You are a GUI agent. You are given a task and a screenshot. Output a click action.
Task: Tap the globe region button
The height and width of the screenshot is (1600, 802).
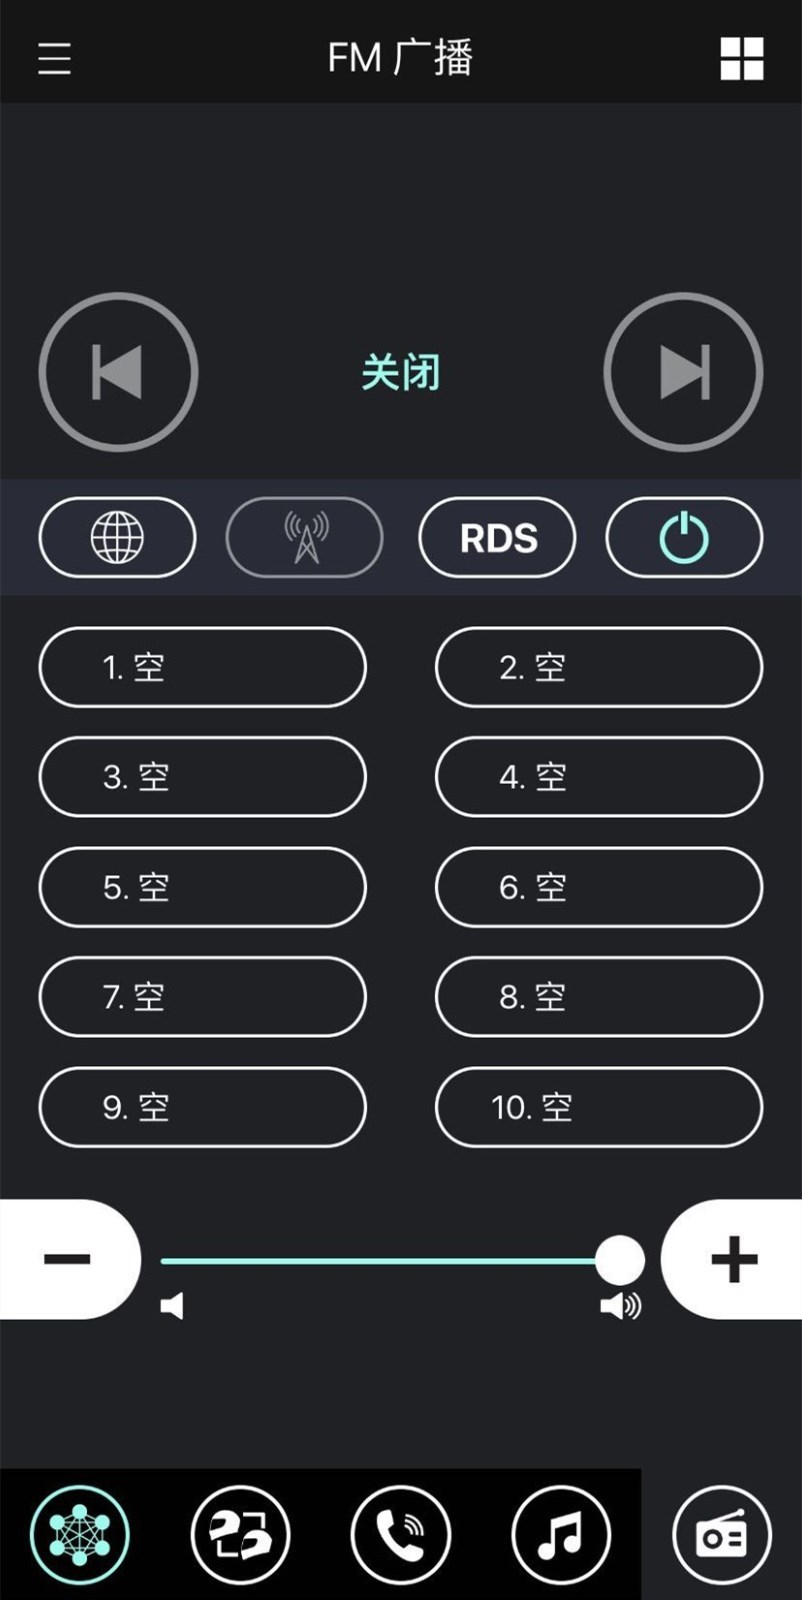pos(117,538)
